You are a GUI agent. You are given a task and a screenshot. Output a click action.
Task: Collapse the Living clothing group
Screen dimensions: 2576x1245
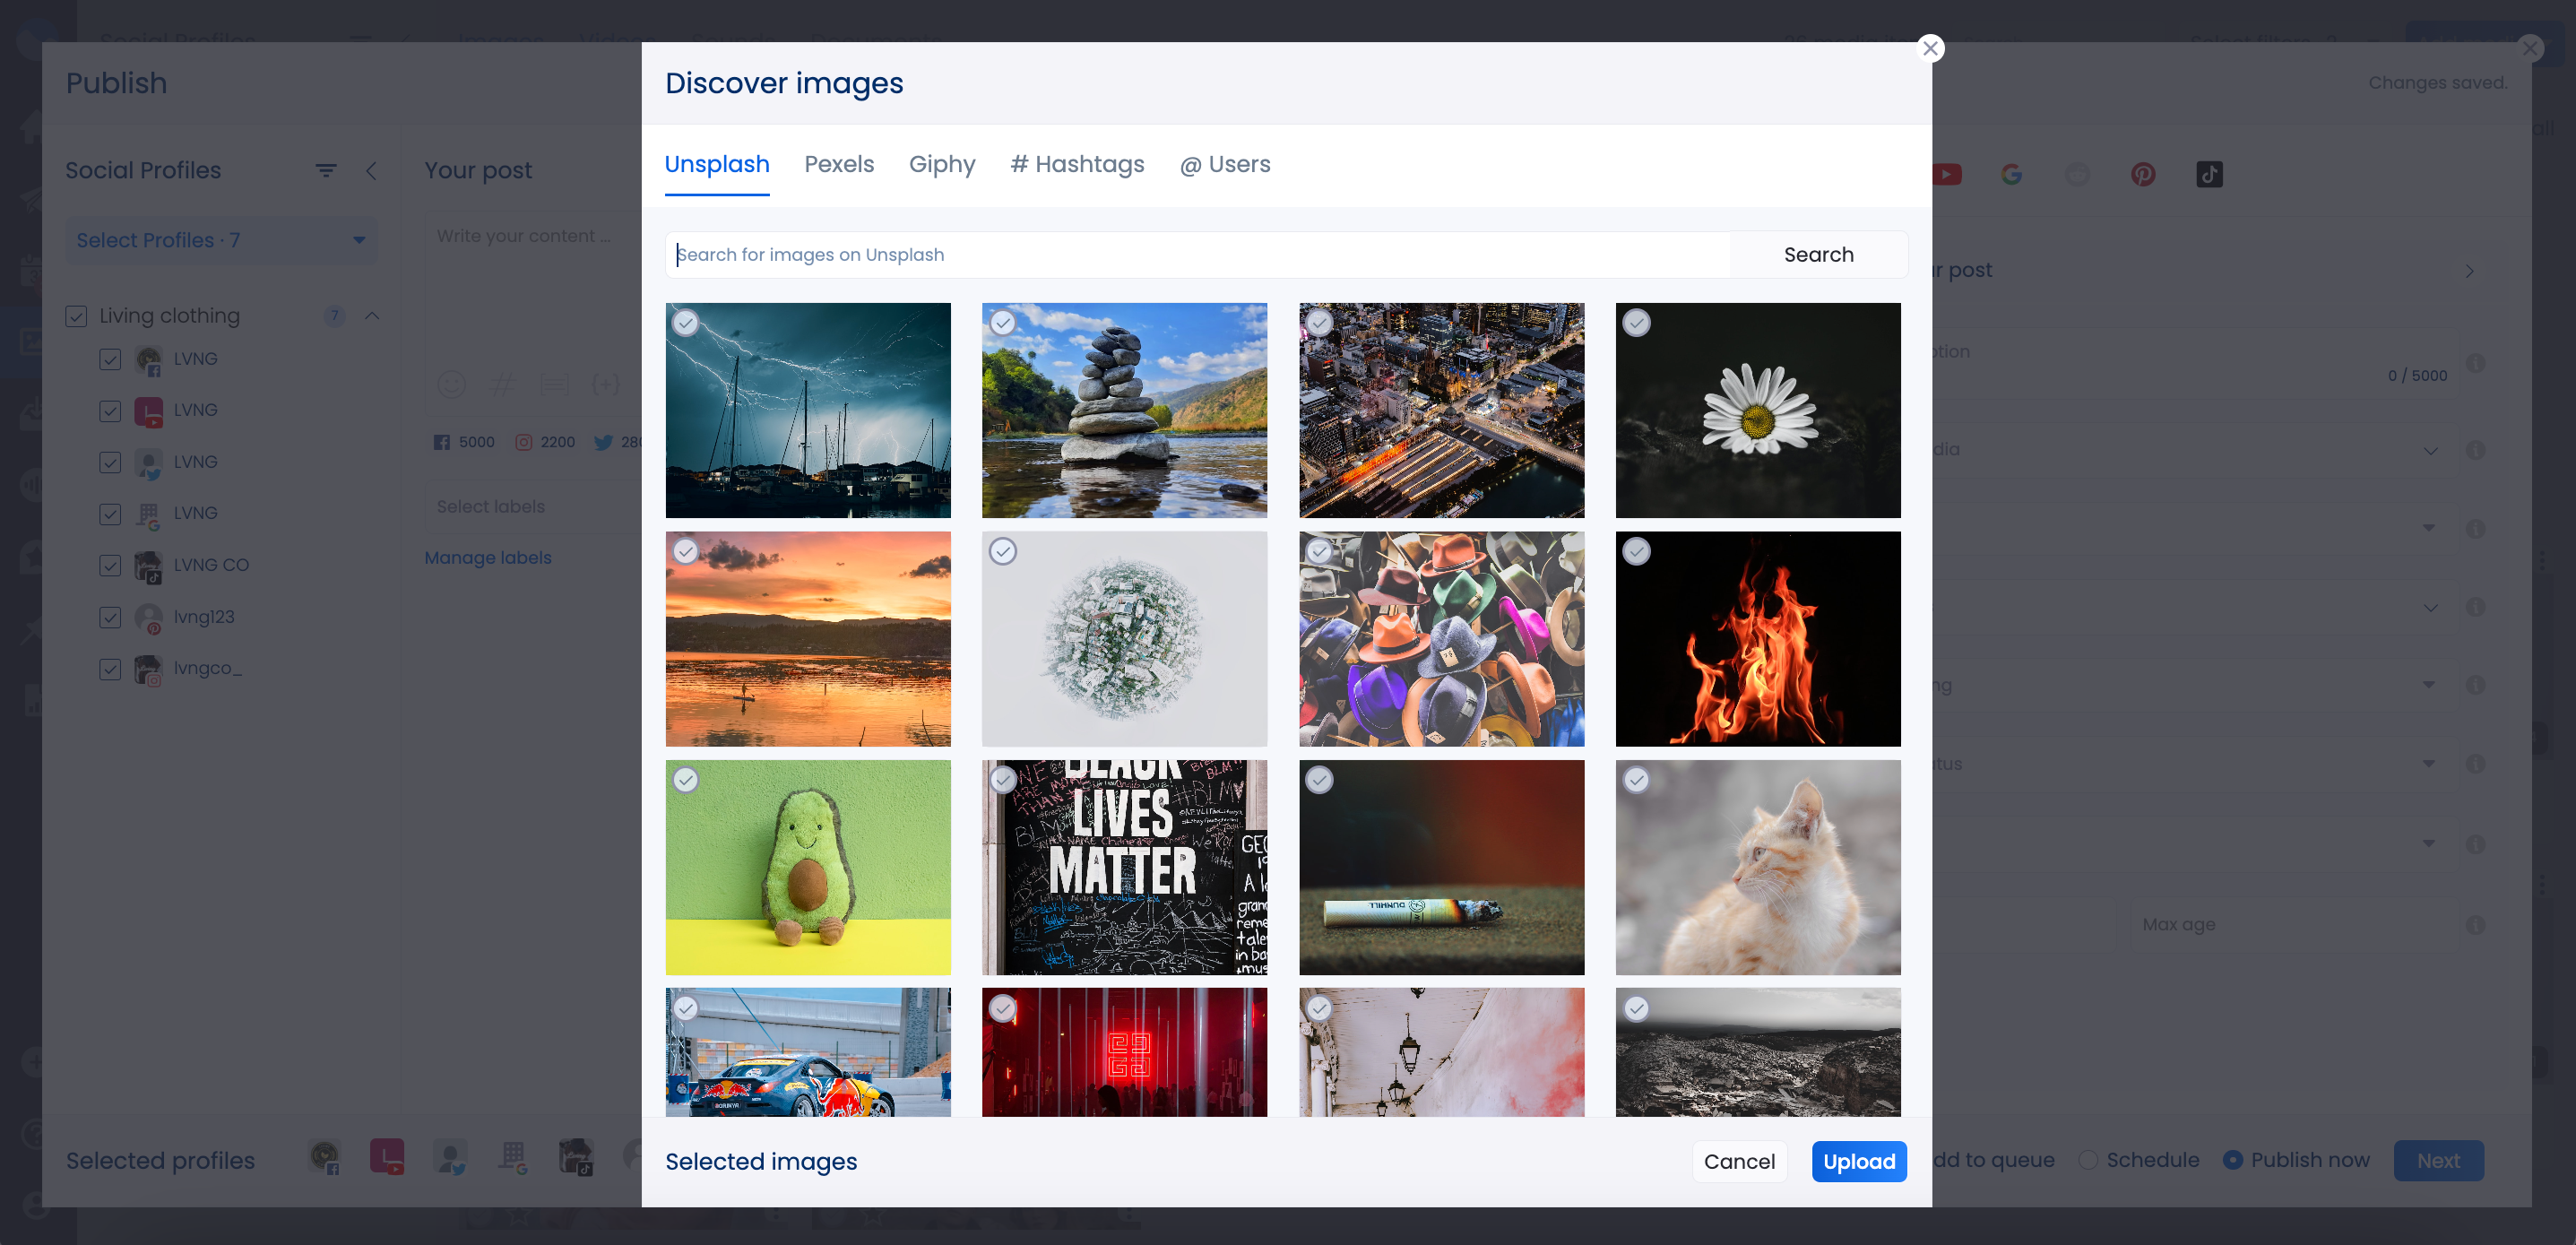point(372,316)
